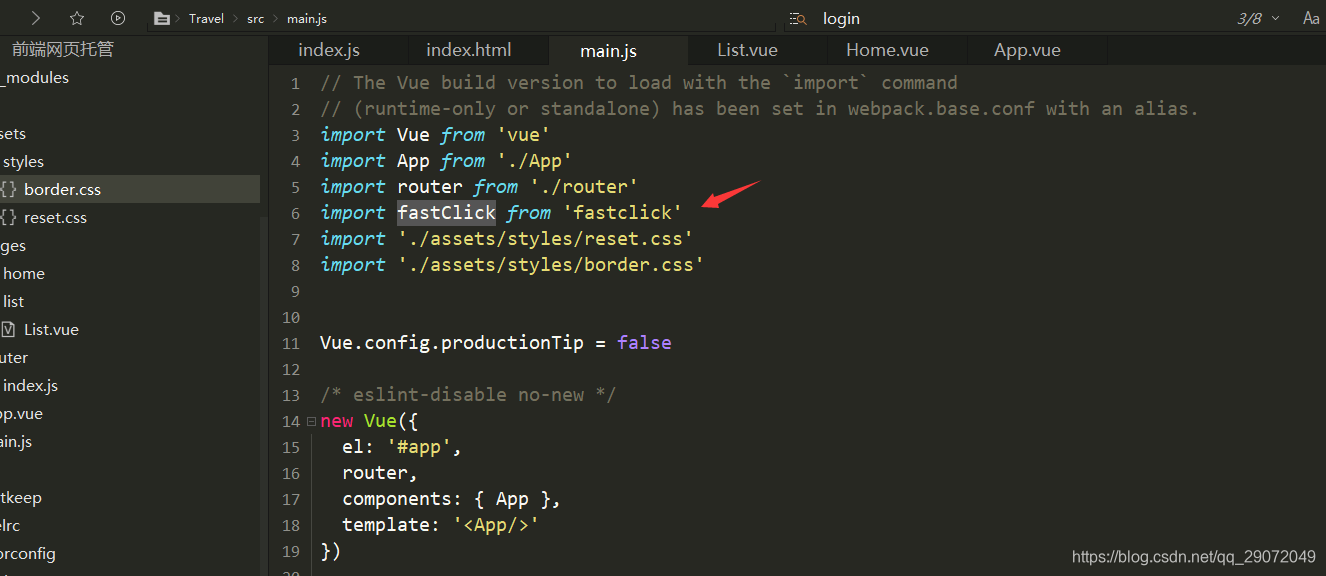
Task: Click src in the breadcrumb path
Action: click(256, 18)
